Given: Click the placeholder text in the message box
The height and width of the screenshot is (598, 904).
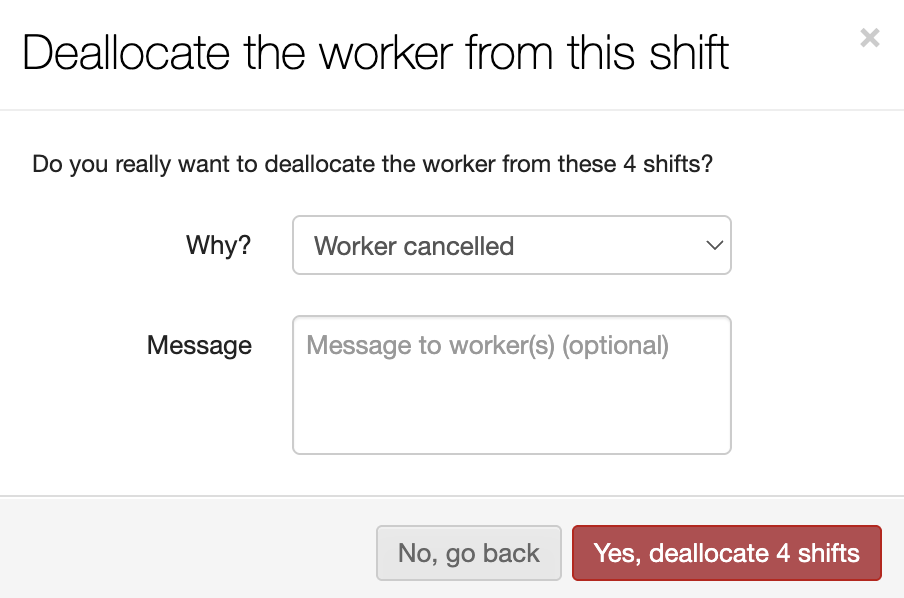Looking at the screenshot, I should pos(487,346).
